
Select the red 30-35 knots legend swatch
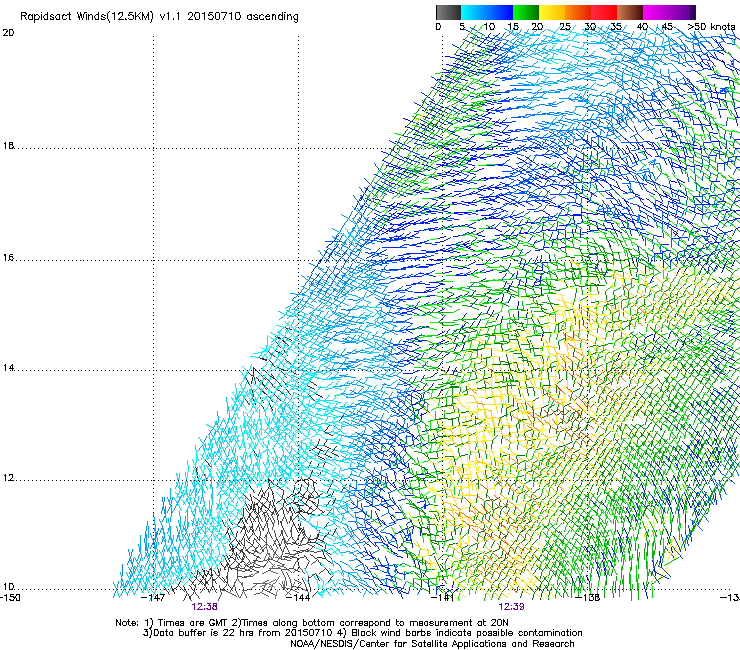coord(603,12)
